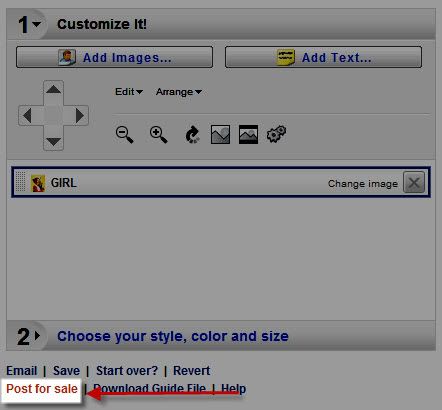Nudge image right with the right arrow
This screenshot has width=442, height=410.
coord(79,116)
